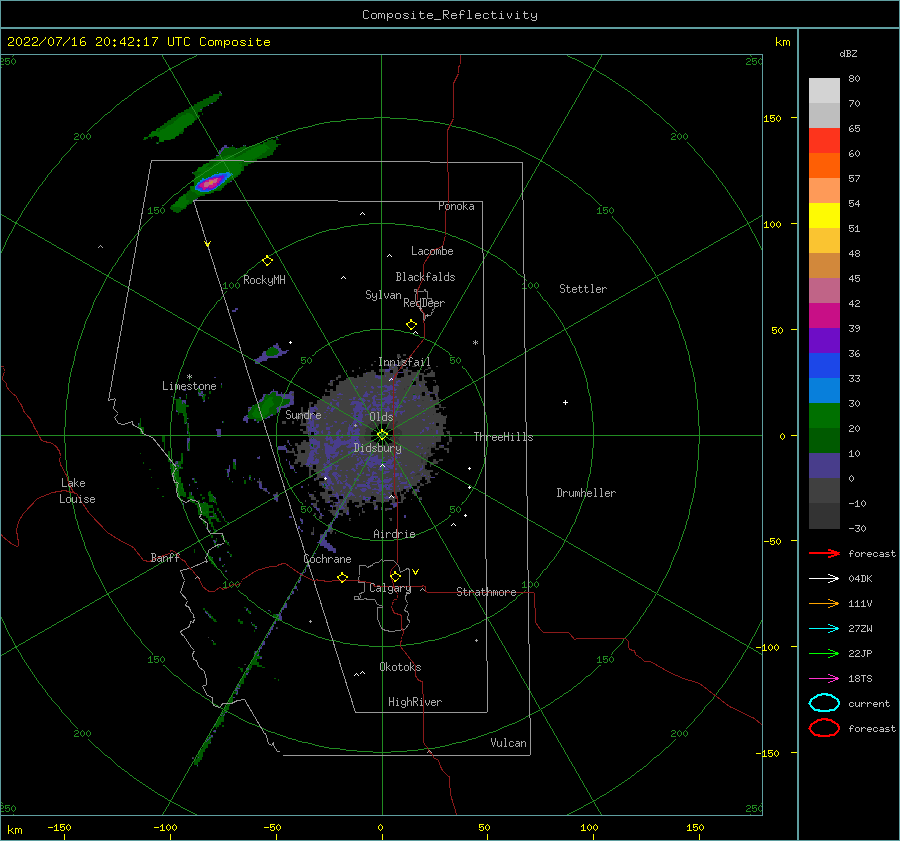Screen dimensions: 900x841
Task: Click the asterisk marker above Limestone
Action: [x=189, y=377]
